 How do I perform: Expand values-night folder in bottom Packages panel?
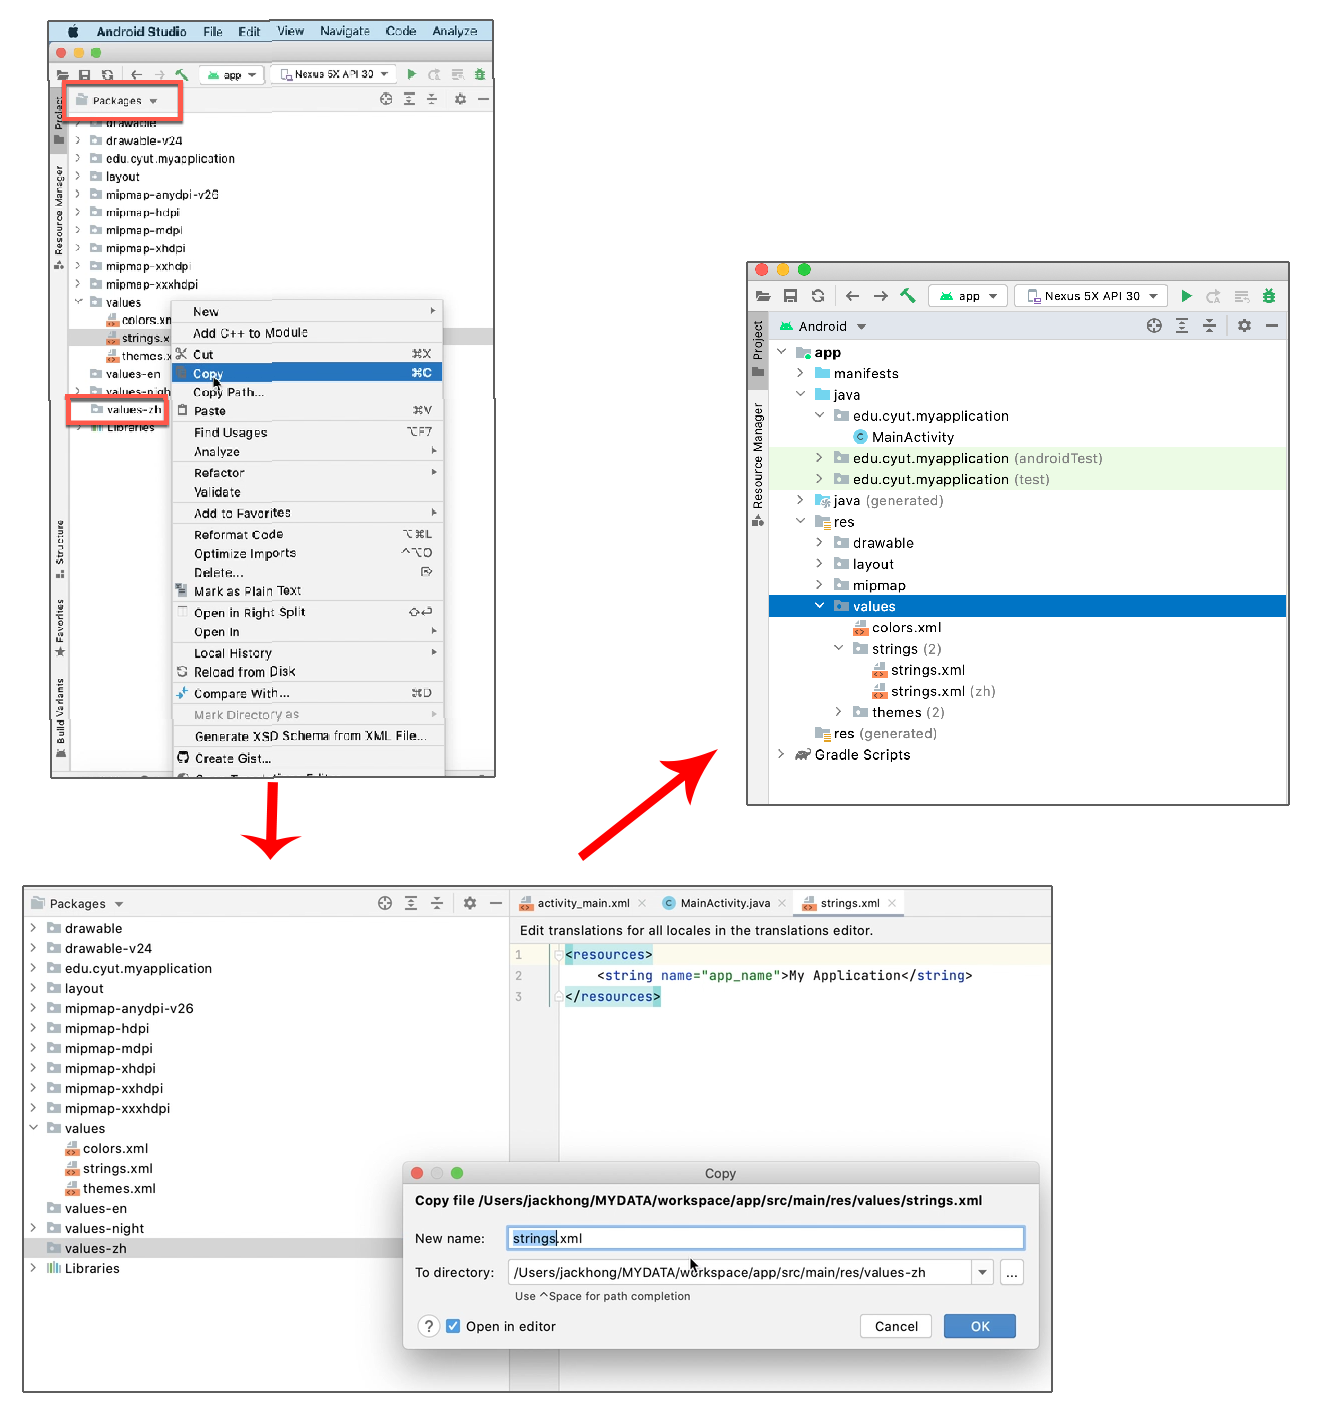34,1228
